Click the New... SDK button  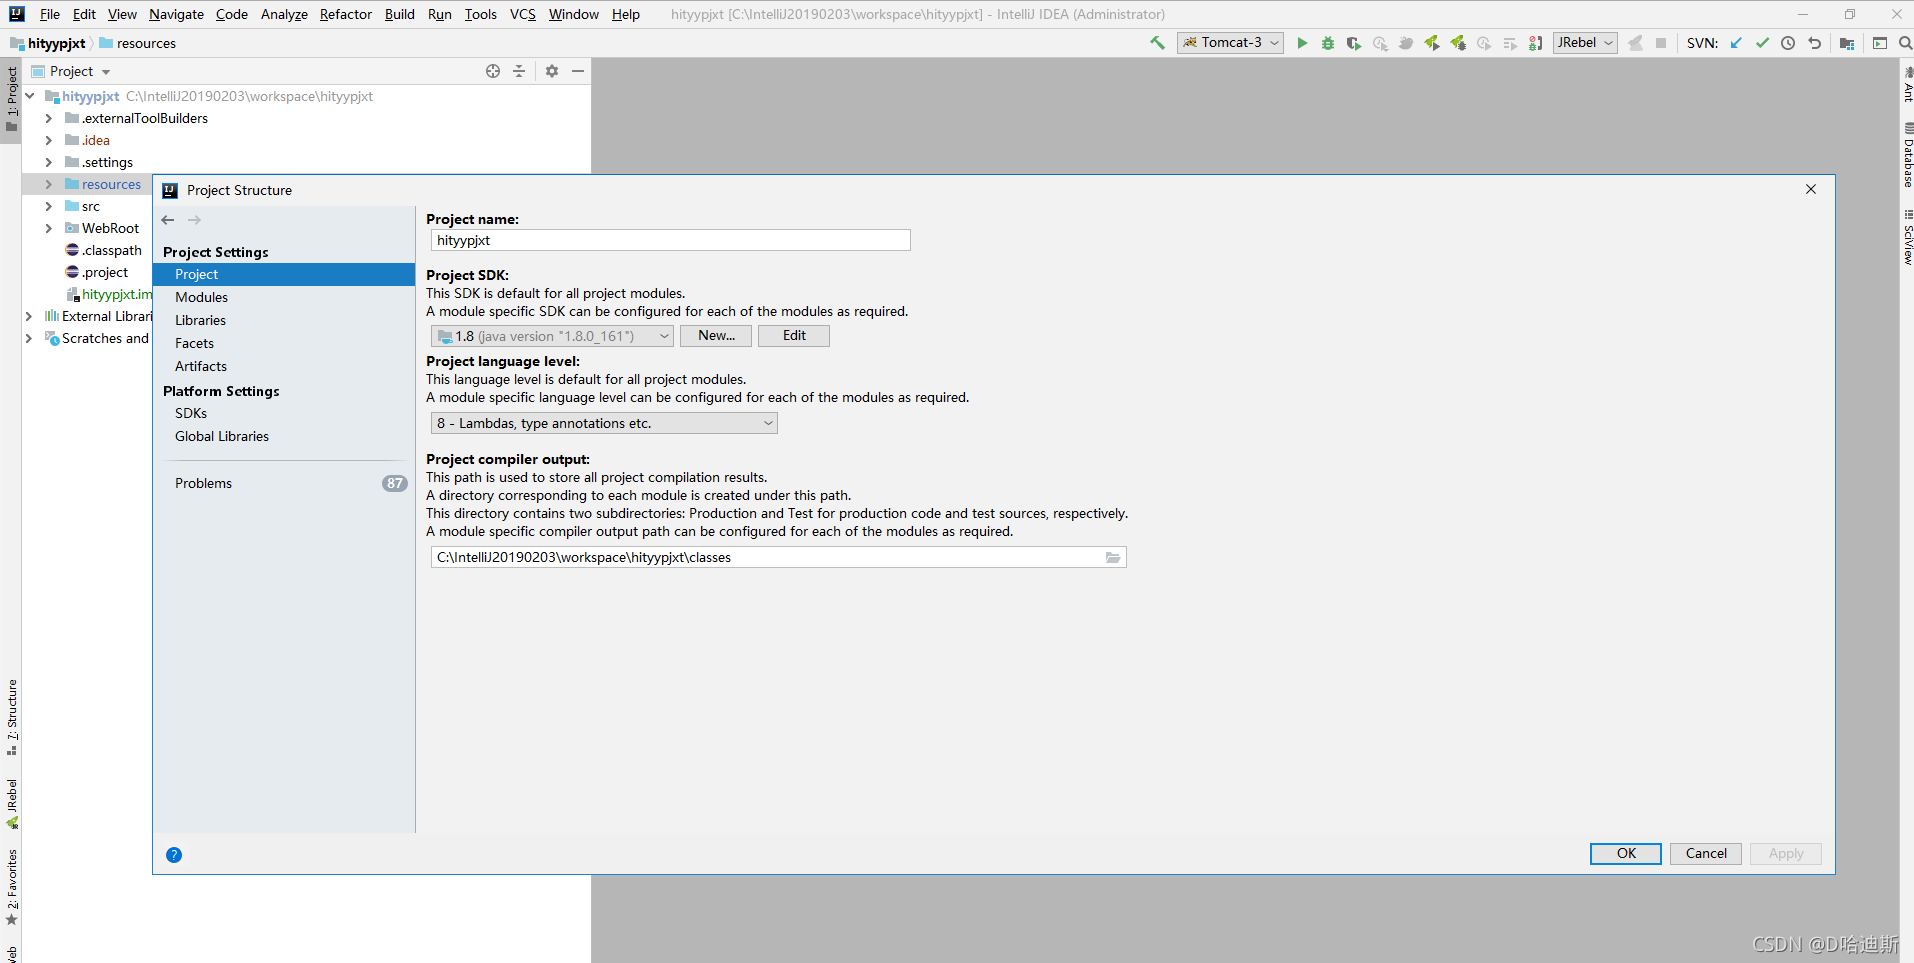click(716, 336)
